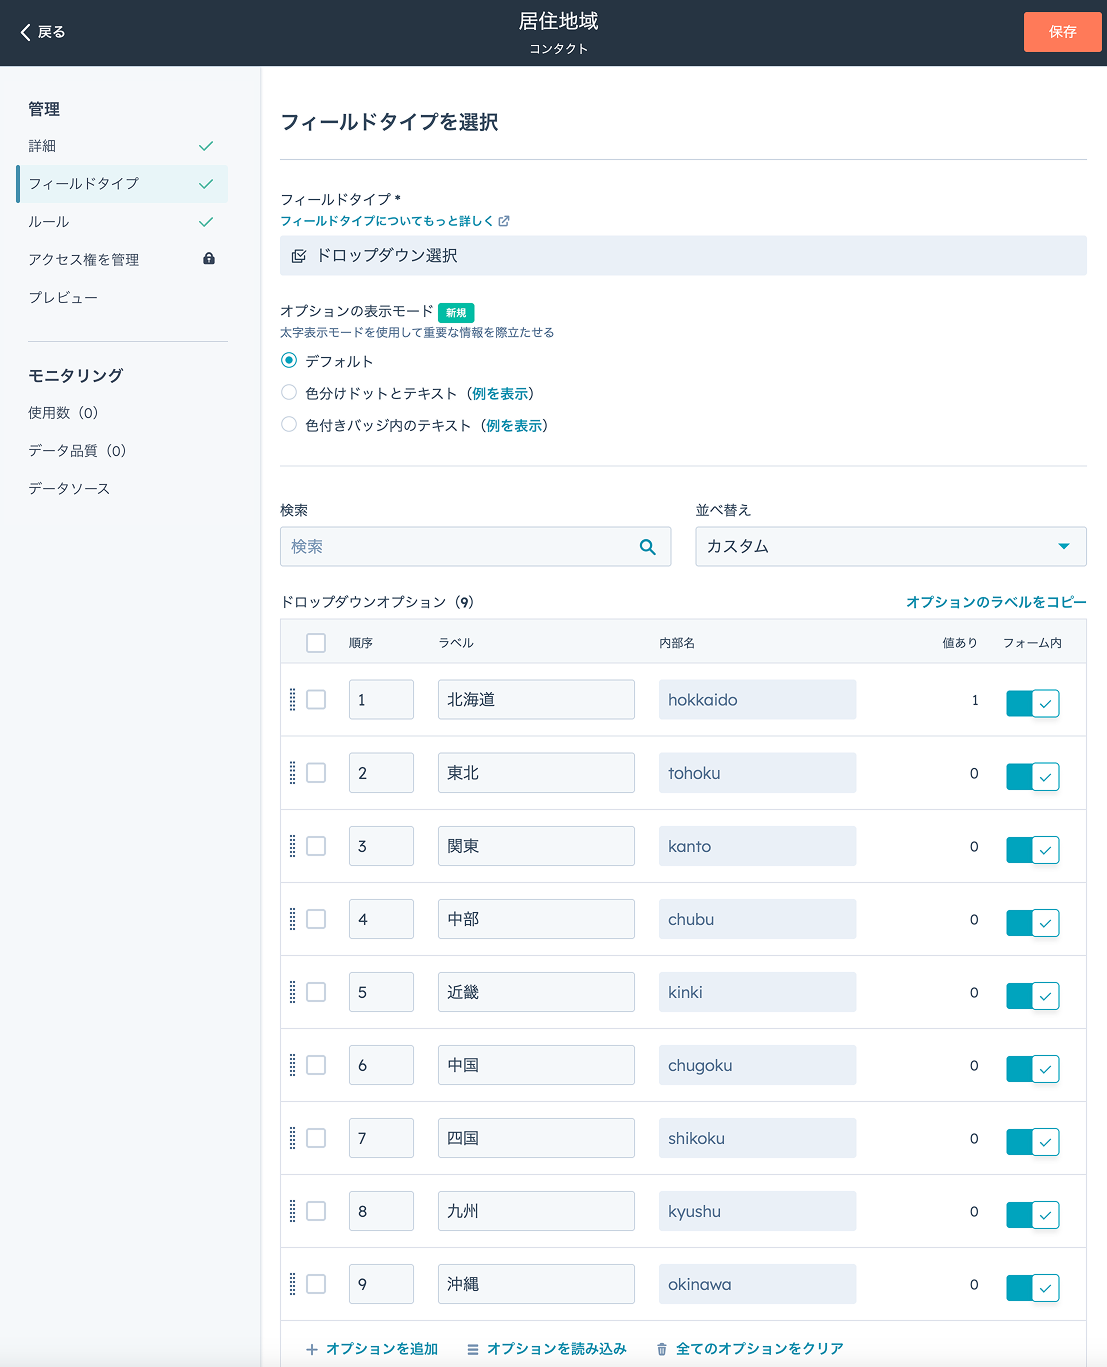Click the search magnifier icon
The image size is (1107, 1367).
pos(648,547)
